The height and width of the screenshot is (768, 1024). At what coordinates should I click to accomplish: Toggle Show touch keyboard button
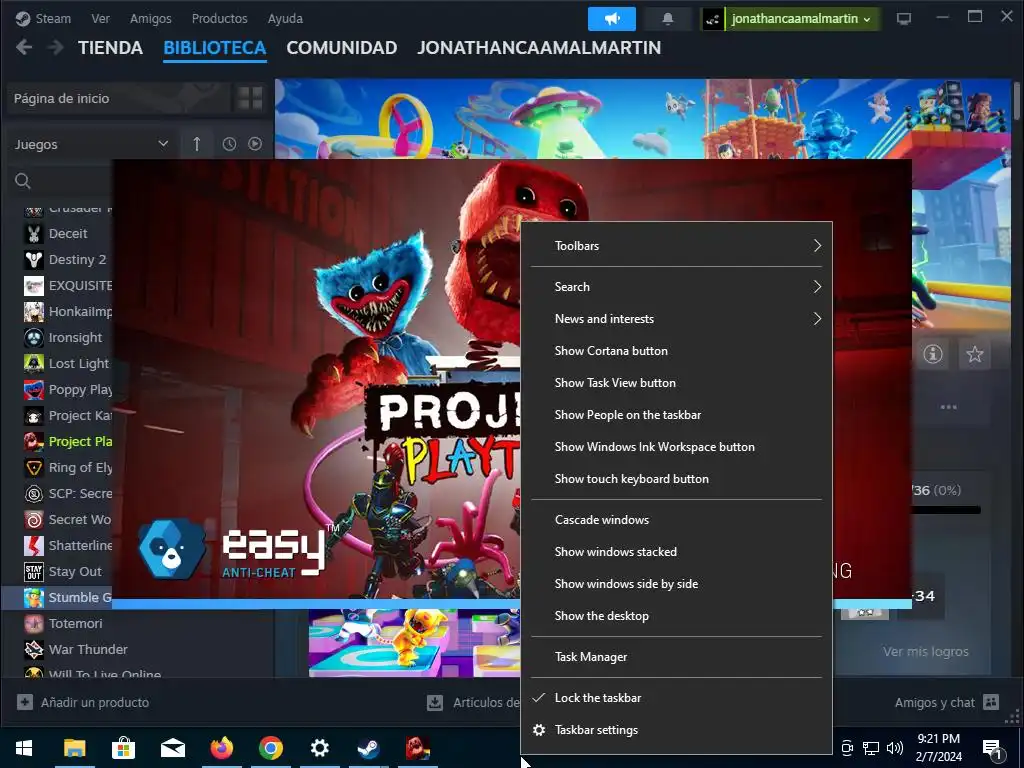click(x=677, y=479)
